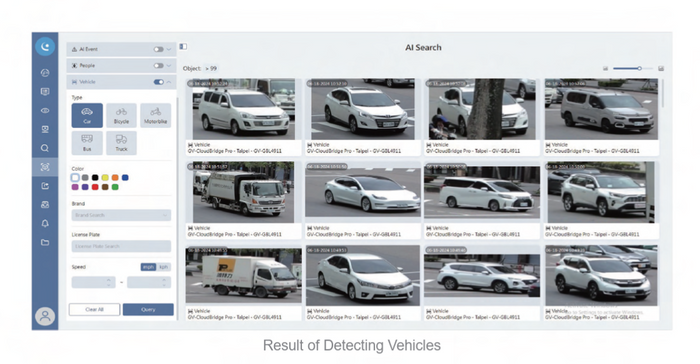Open the monitor display sidebar icon
Image resolution: width=700 pixels, height=364 pixels.
pyautogui.click(x=45, y=92)
